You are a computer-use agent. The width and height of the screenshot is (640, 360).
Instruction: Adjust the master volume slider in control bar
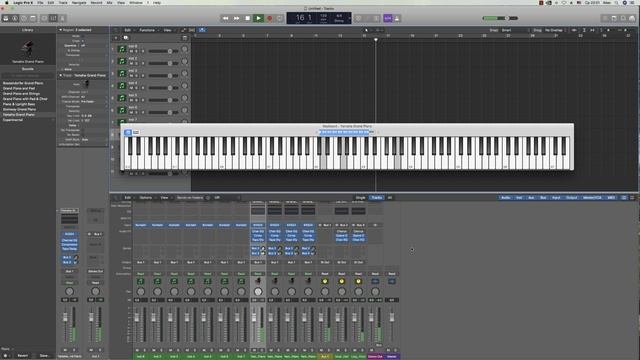coord(500,18)
